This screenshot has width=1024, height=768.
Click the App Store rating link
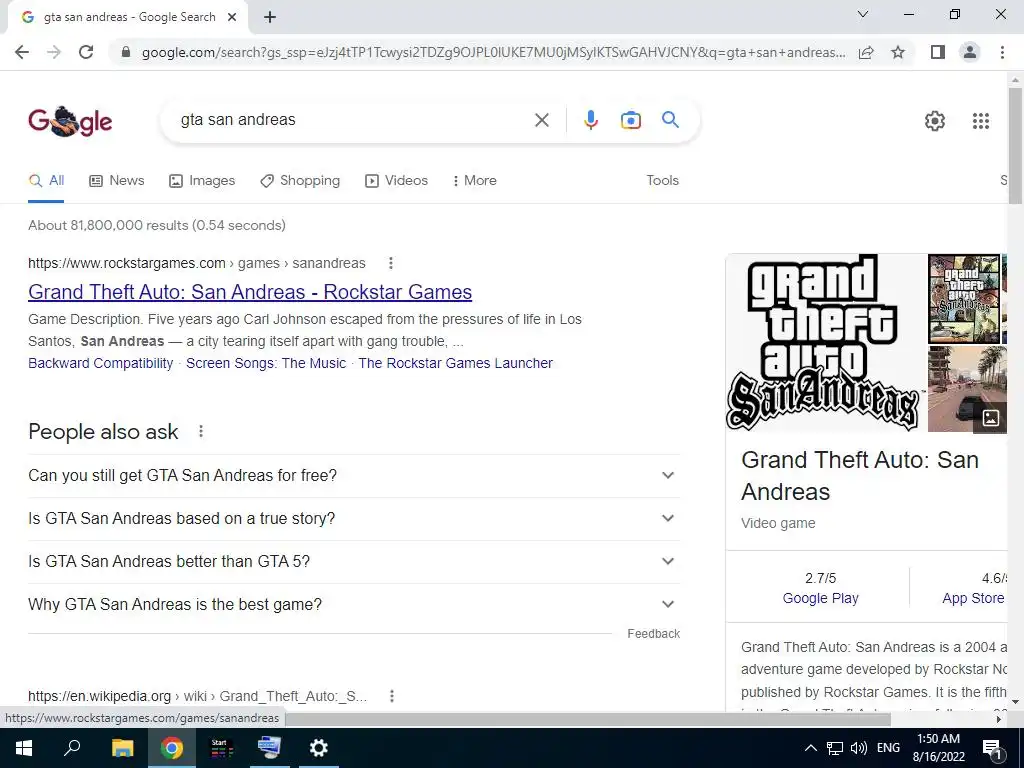(973, 598)
